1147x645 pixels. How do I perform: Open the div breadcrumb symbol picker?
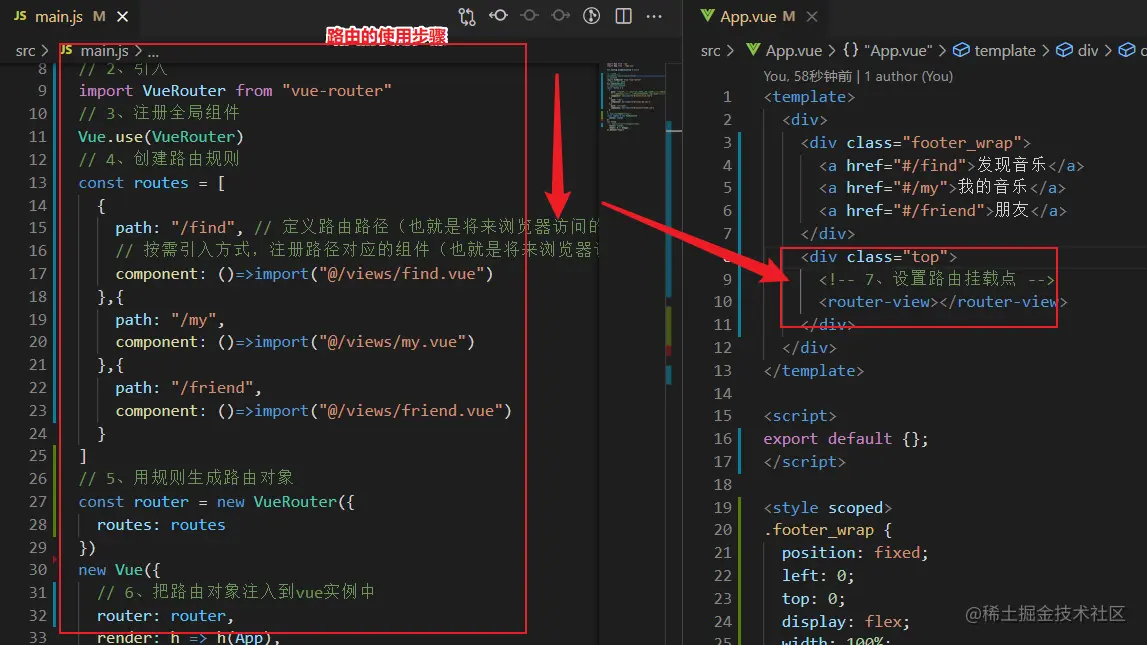(1078, 50)
